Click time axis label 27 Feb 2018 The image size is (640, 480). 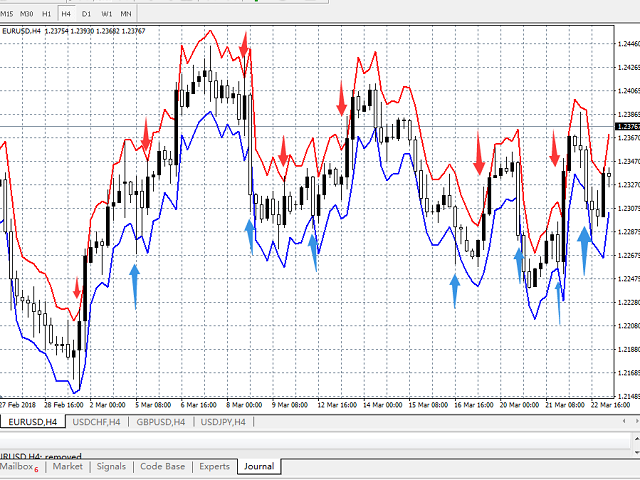tap(18, 405)
